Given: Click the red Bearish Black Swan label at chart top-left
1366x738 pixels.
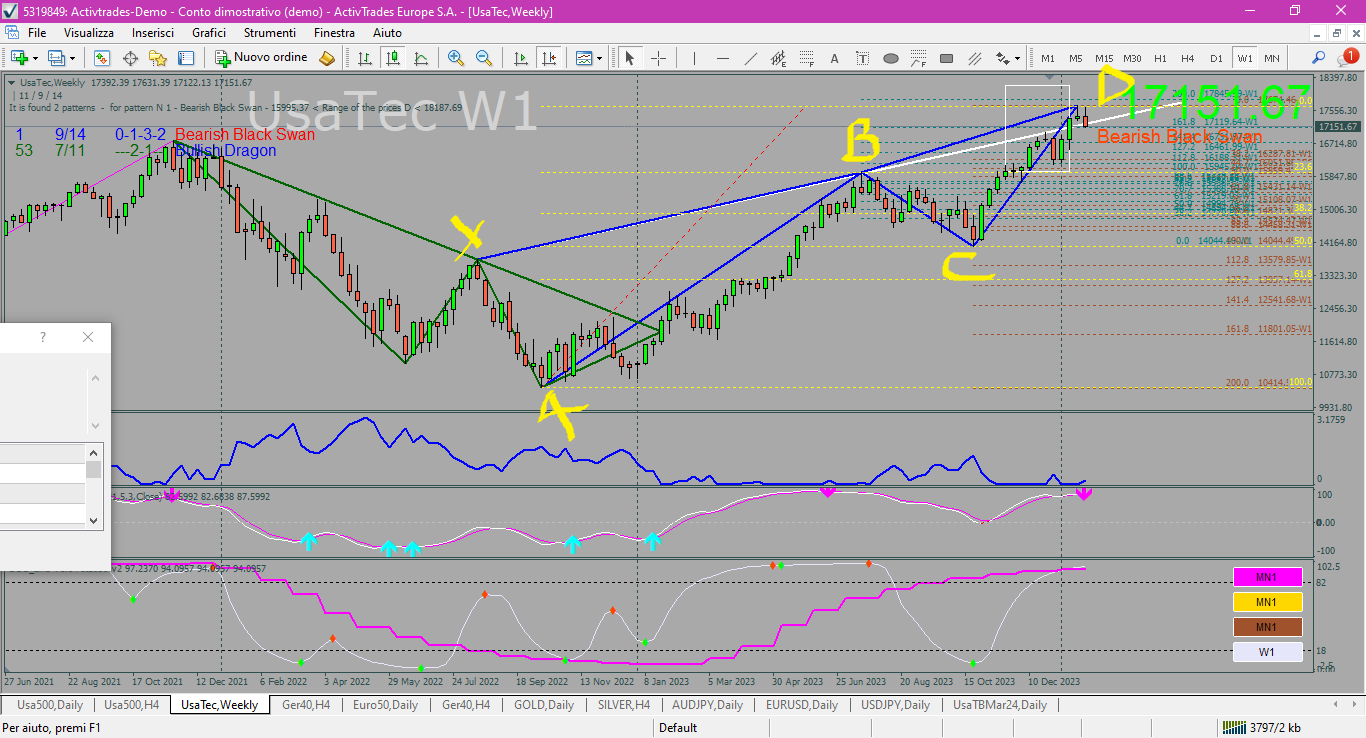Looking at the screenshot, I should point(245,134).
